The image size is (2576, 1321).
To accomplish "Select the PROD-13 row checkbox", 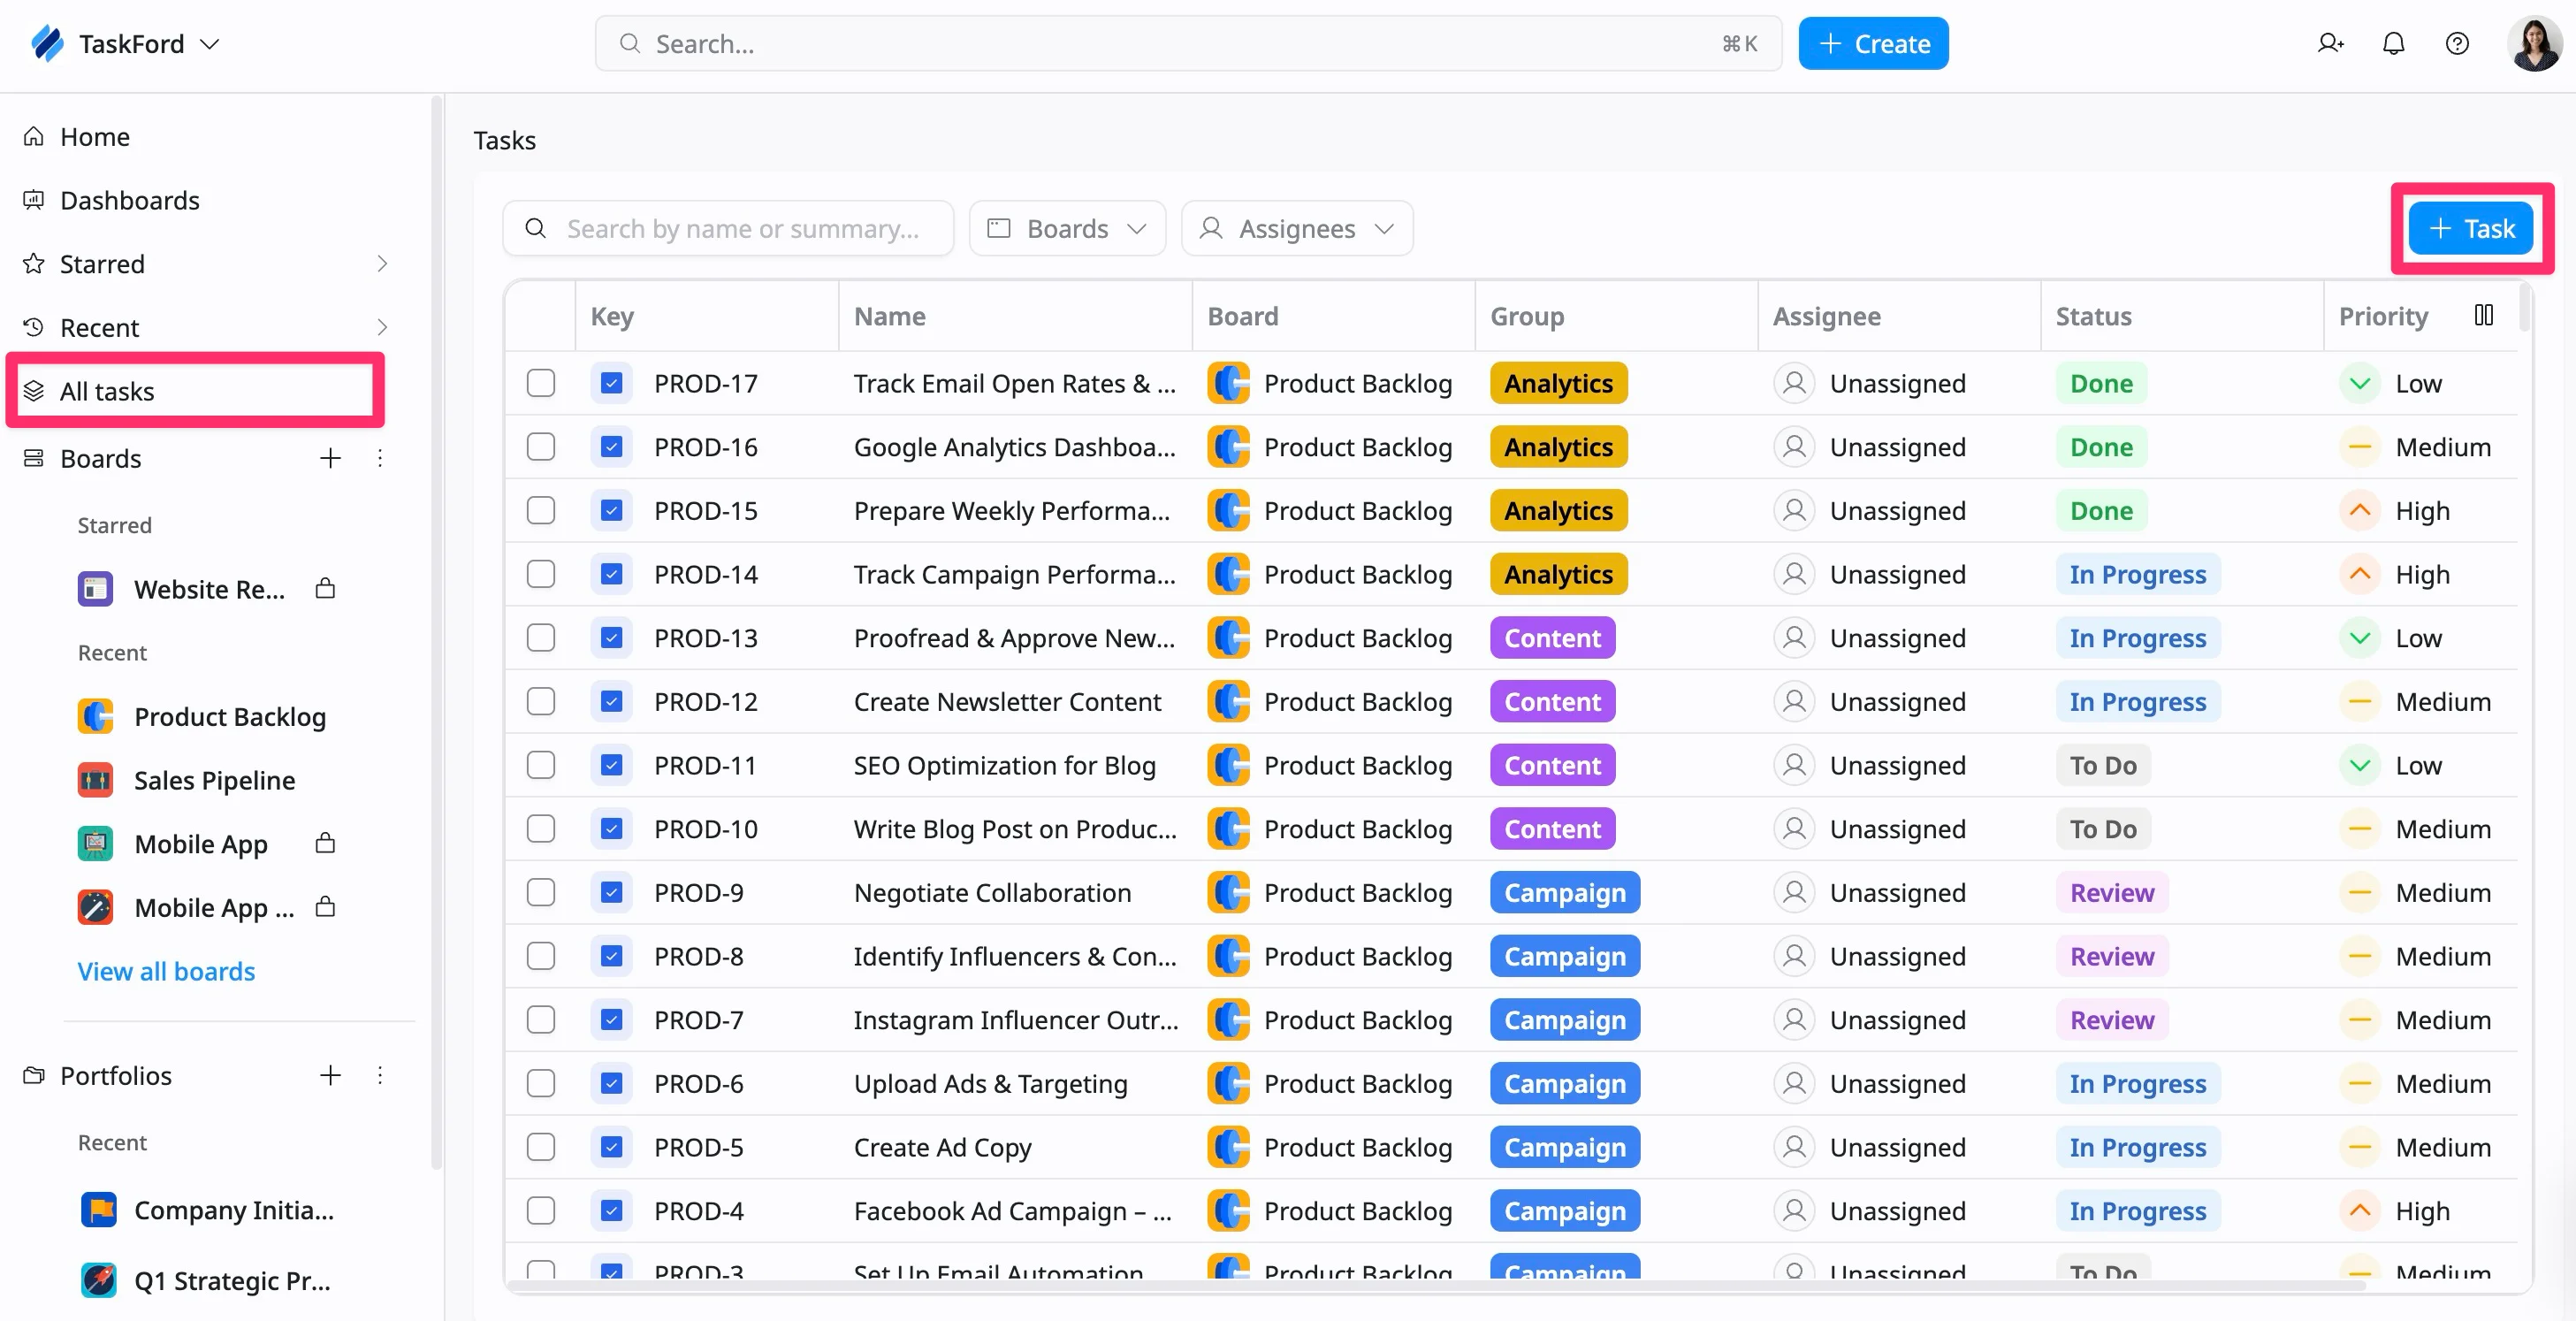I will tap(541, 638).
